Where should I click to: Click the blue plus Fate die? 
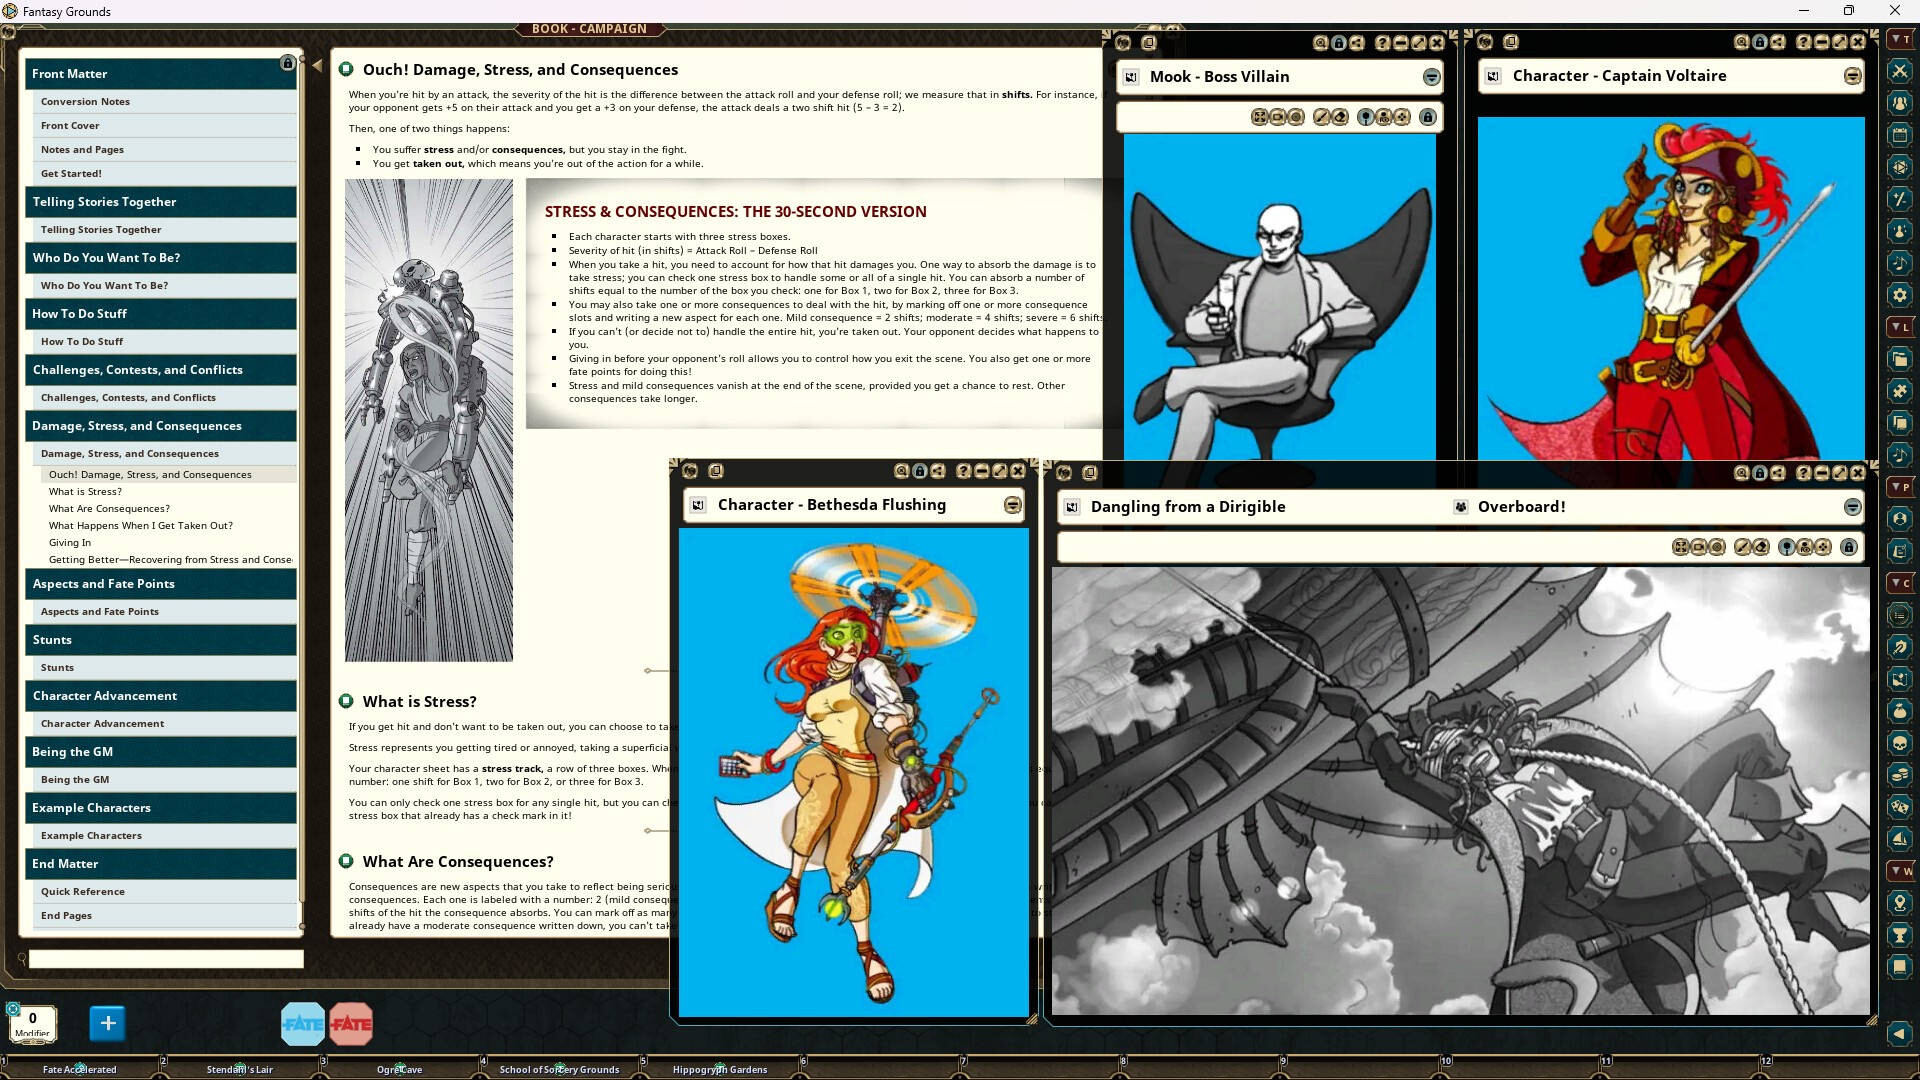108,1022
